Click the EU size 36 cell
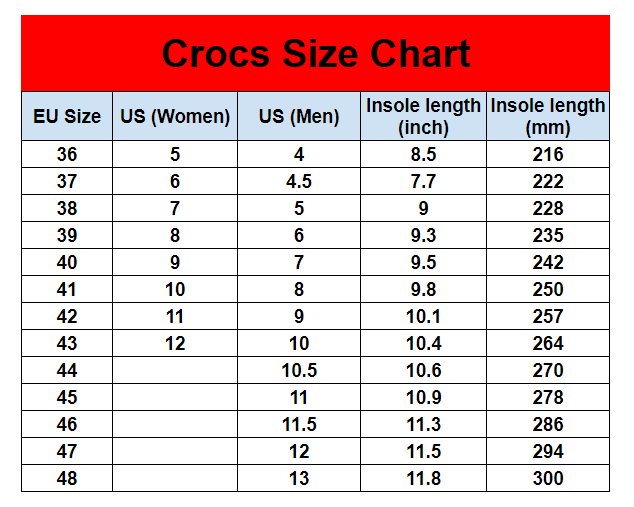 pyautogui.click(x=67, y=155)
